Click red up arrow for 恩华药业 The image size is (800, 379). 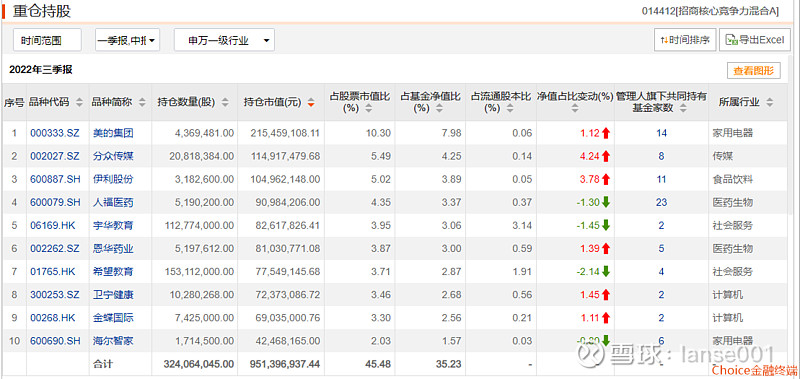606,248
